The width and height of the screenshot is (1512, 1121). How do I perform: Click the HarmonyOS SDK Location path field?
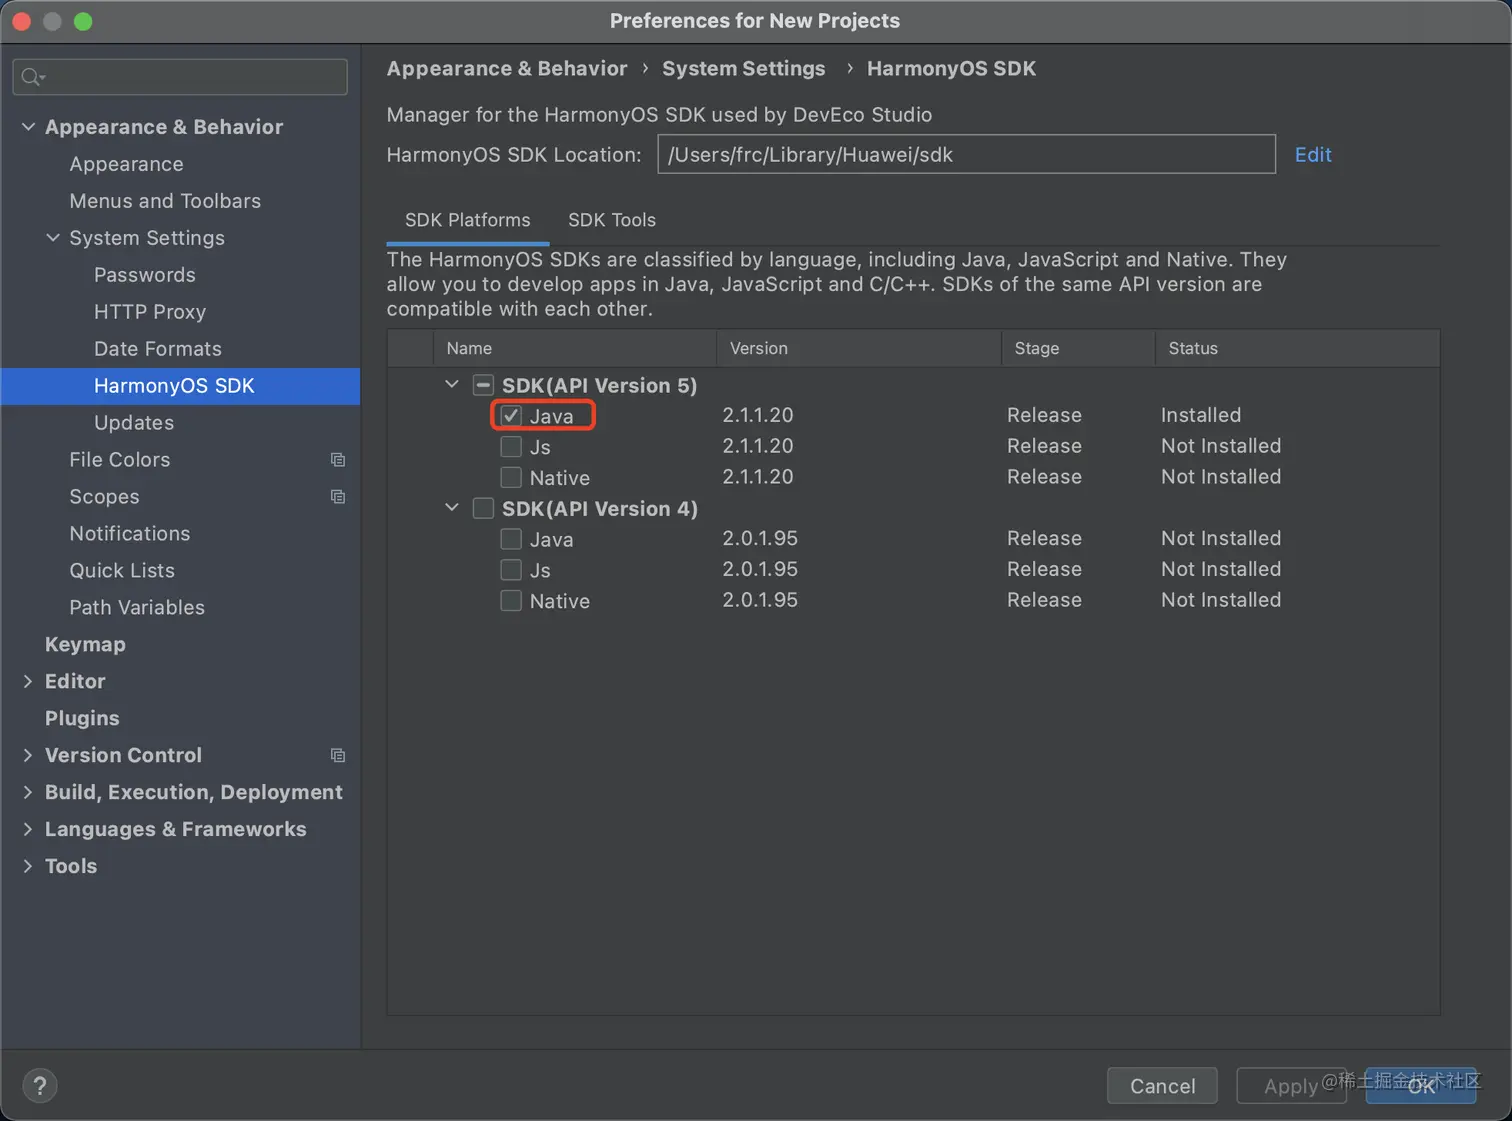pyautogui.click(x=966, y=155)
